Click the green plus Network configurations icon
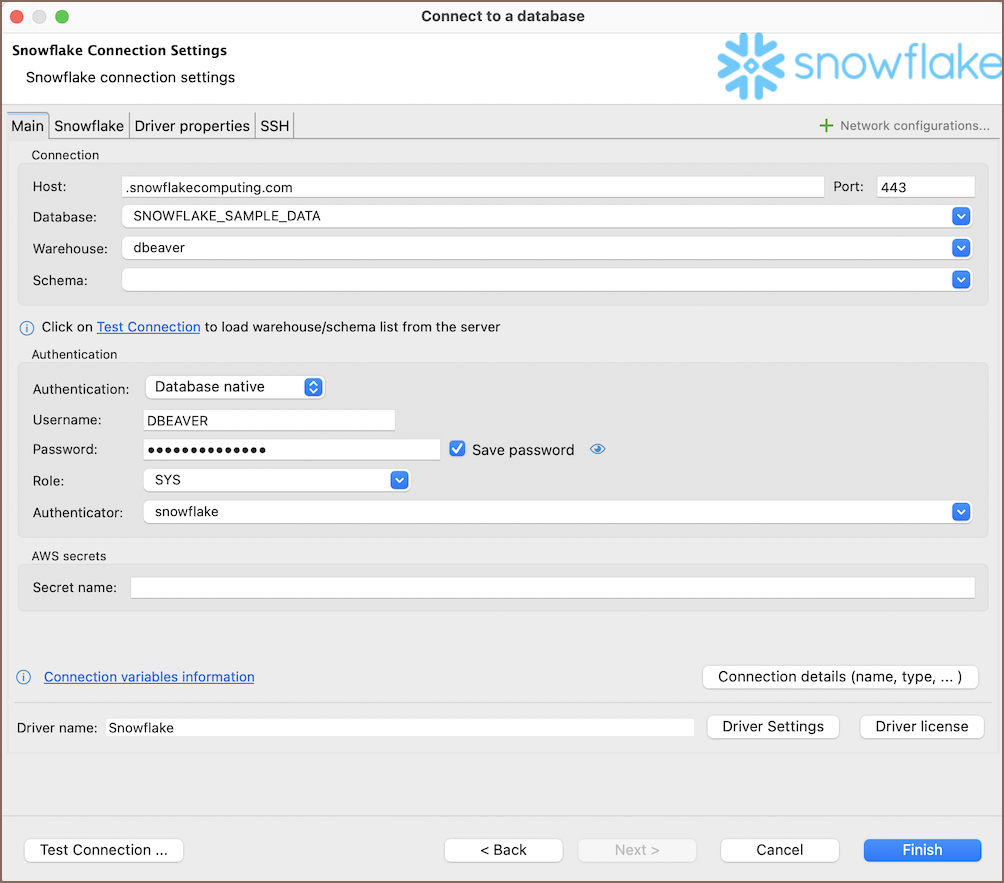This screenshot has width=1004, height=883. (x=826, y=126)
